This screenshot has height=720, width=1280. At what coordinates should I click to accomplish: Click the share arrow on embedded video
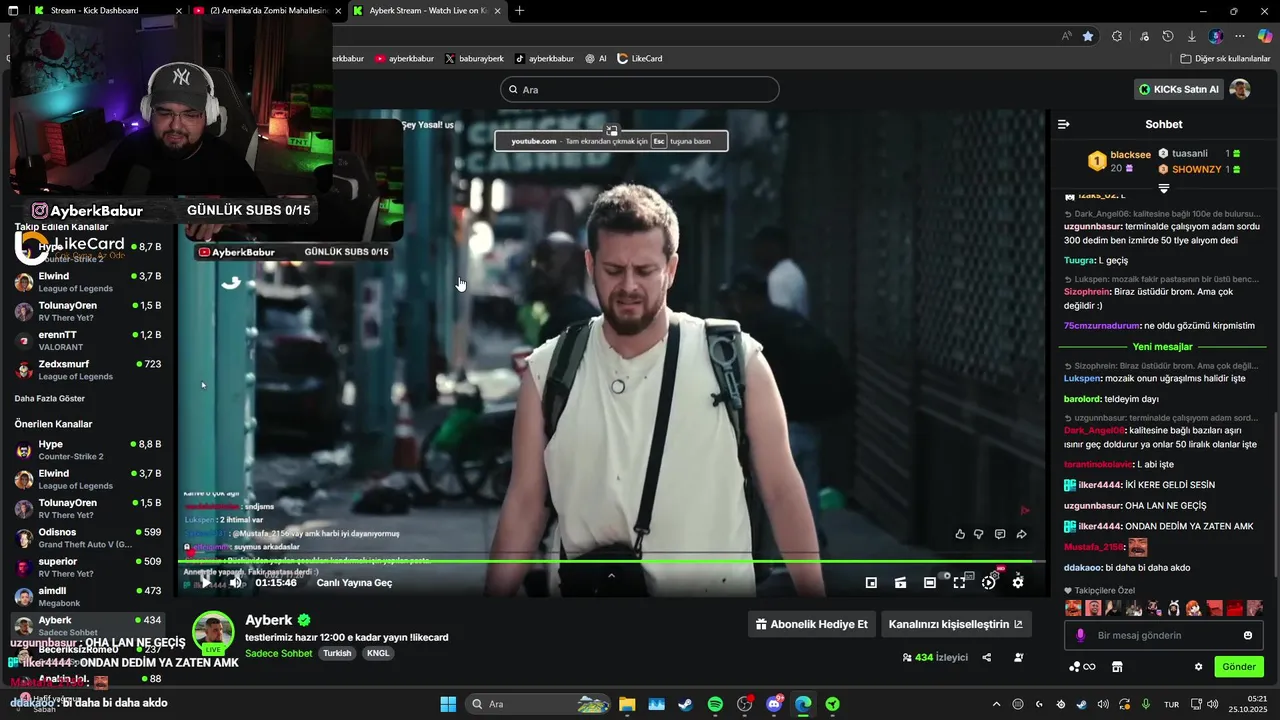1021,534
